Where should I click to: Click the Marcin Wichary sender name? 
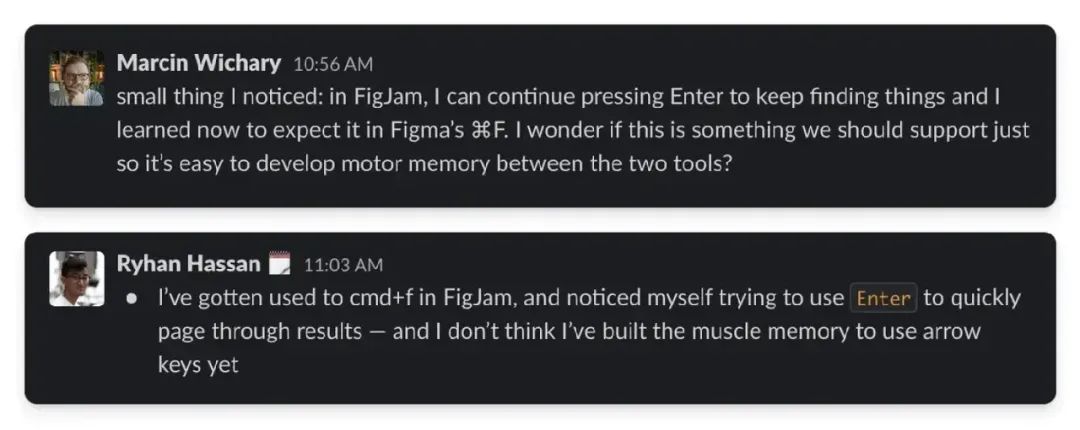198,63
